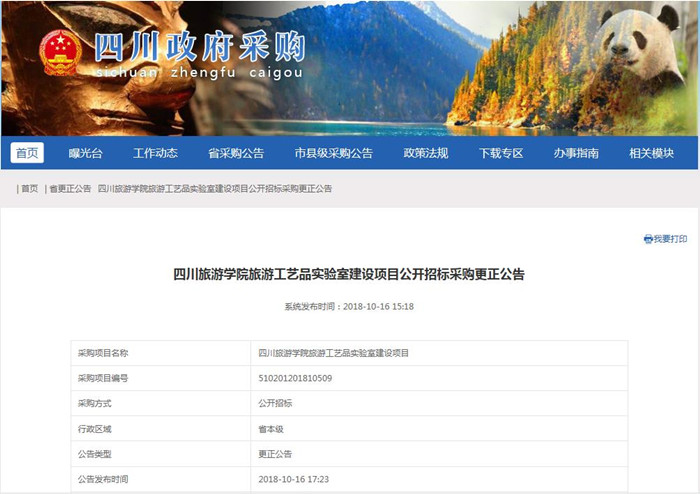Viewport: 700px width, 494px height.
Task: Click the 四川政府采购 site title
Action: coord(200,47)
